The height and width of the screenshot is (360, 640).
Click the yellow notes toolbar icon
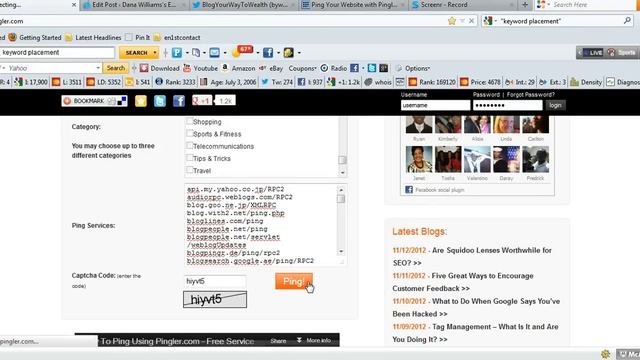click(x=288, y=53)
